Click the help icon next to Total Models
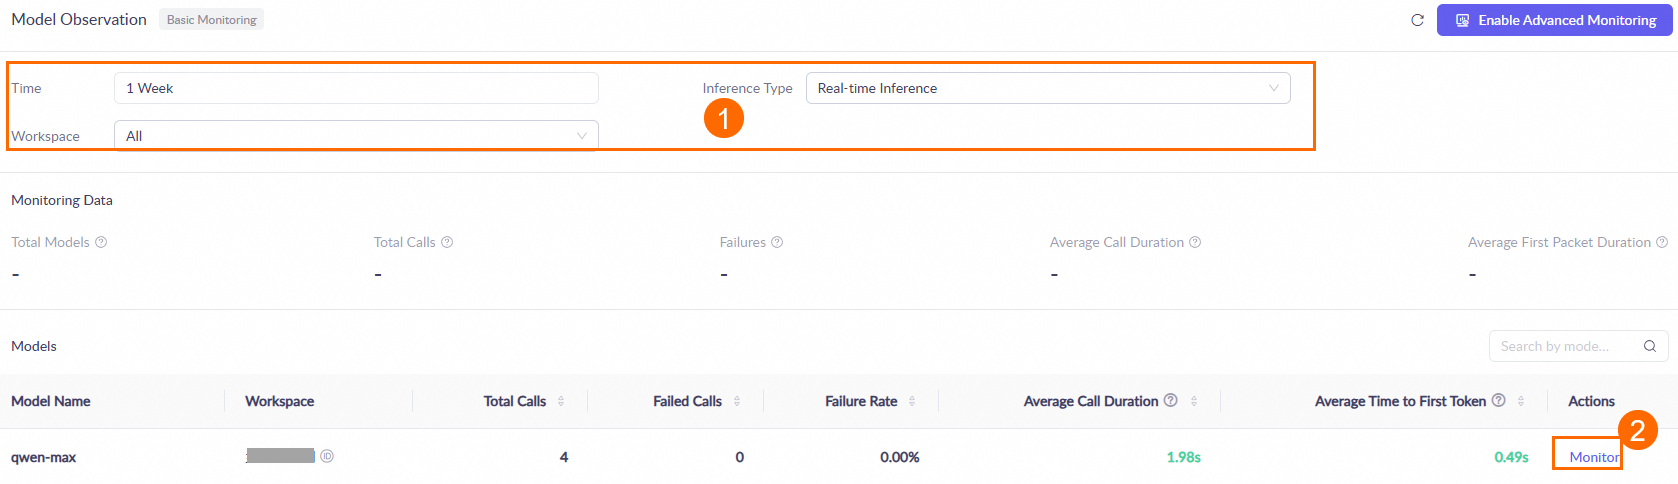This screenshot has height=484, width=1678. pos(101,242)
